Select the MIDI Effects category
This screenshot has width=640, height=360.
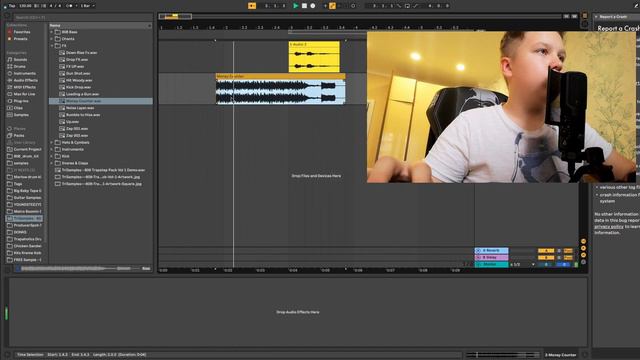click(x=24, y=87)
